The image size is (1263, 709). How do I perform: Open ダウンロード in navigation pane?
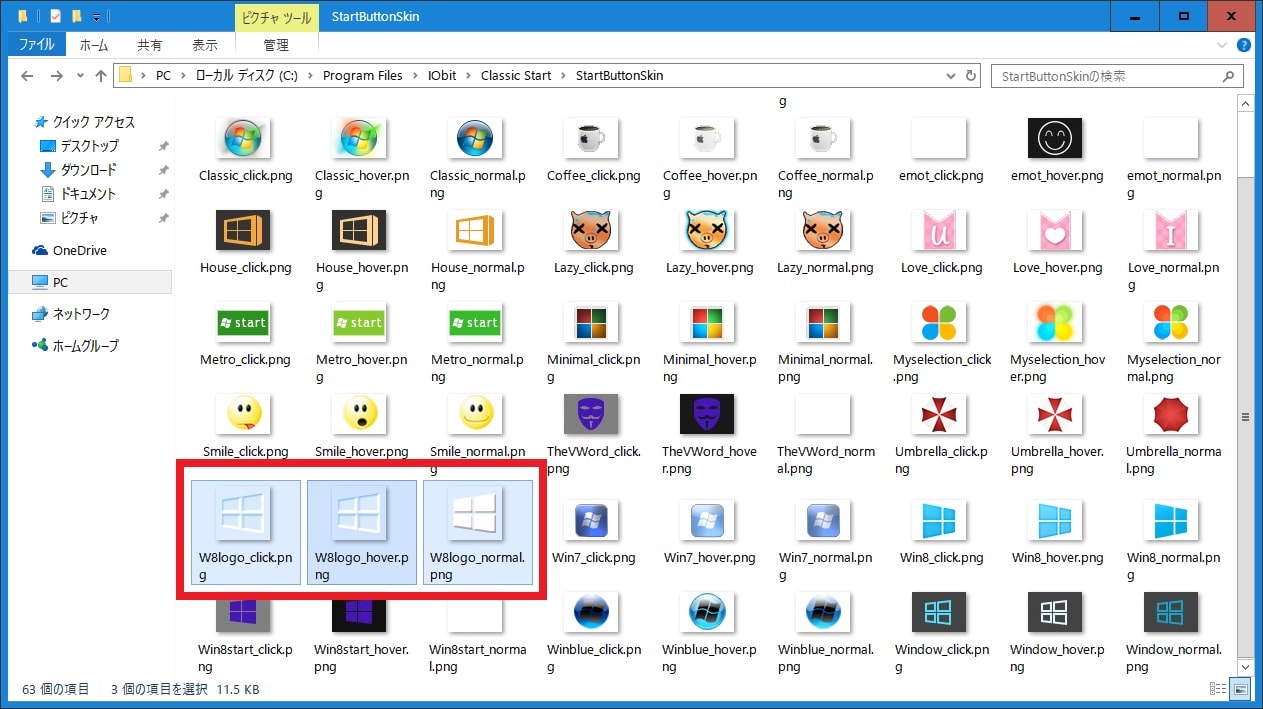click(89, 170)
